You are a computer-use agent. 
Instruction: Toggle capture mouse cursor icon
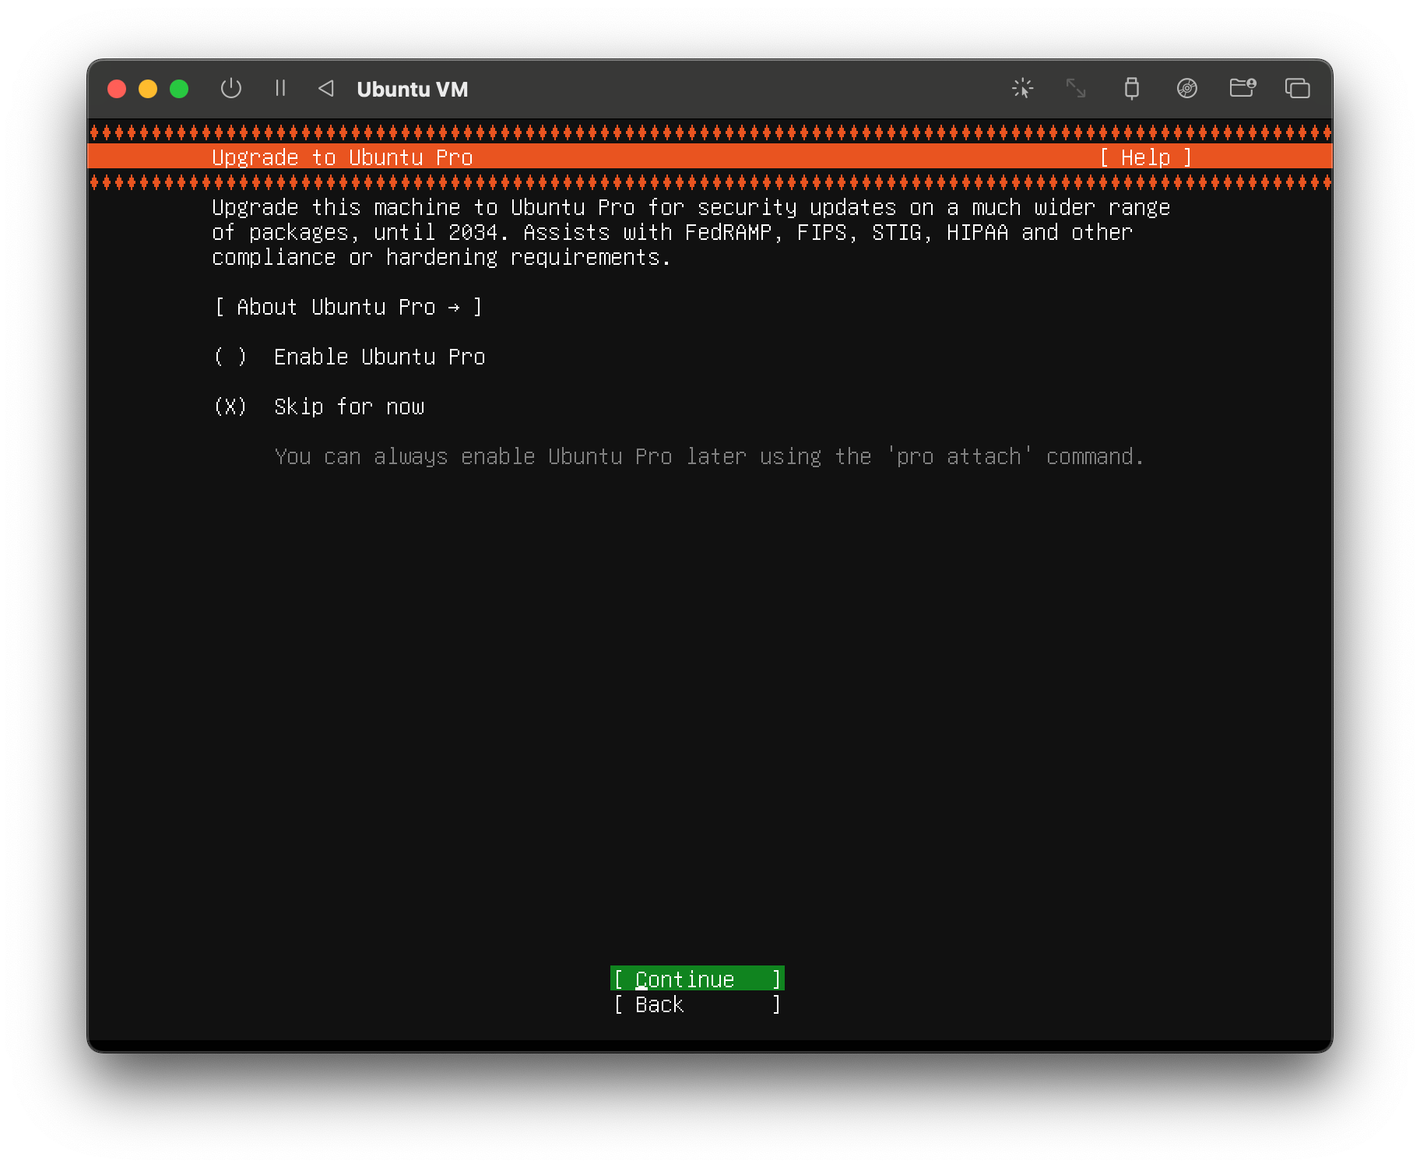1022,88
